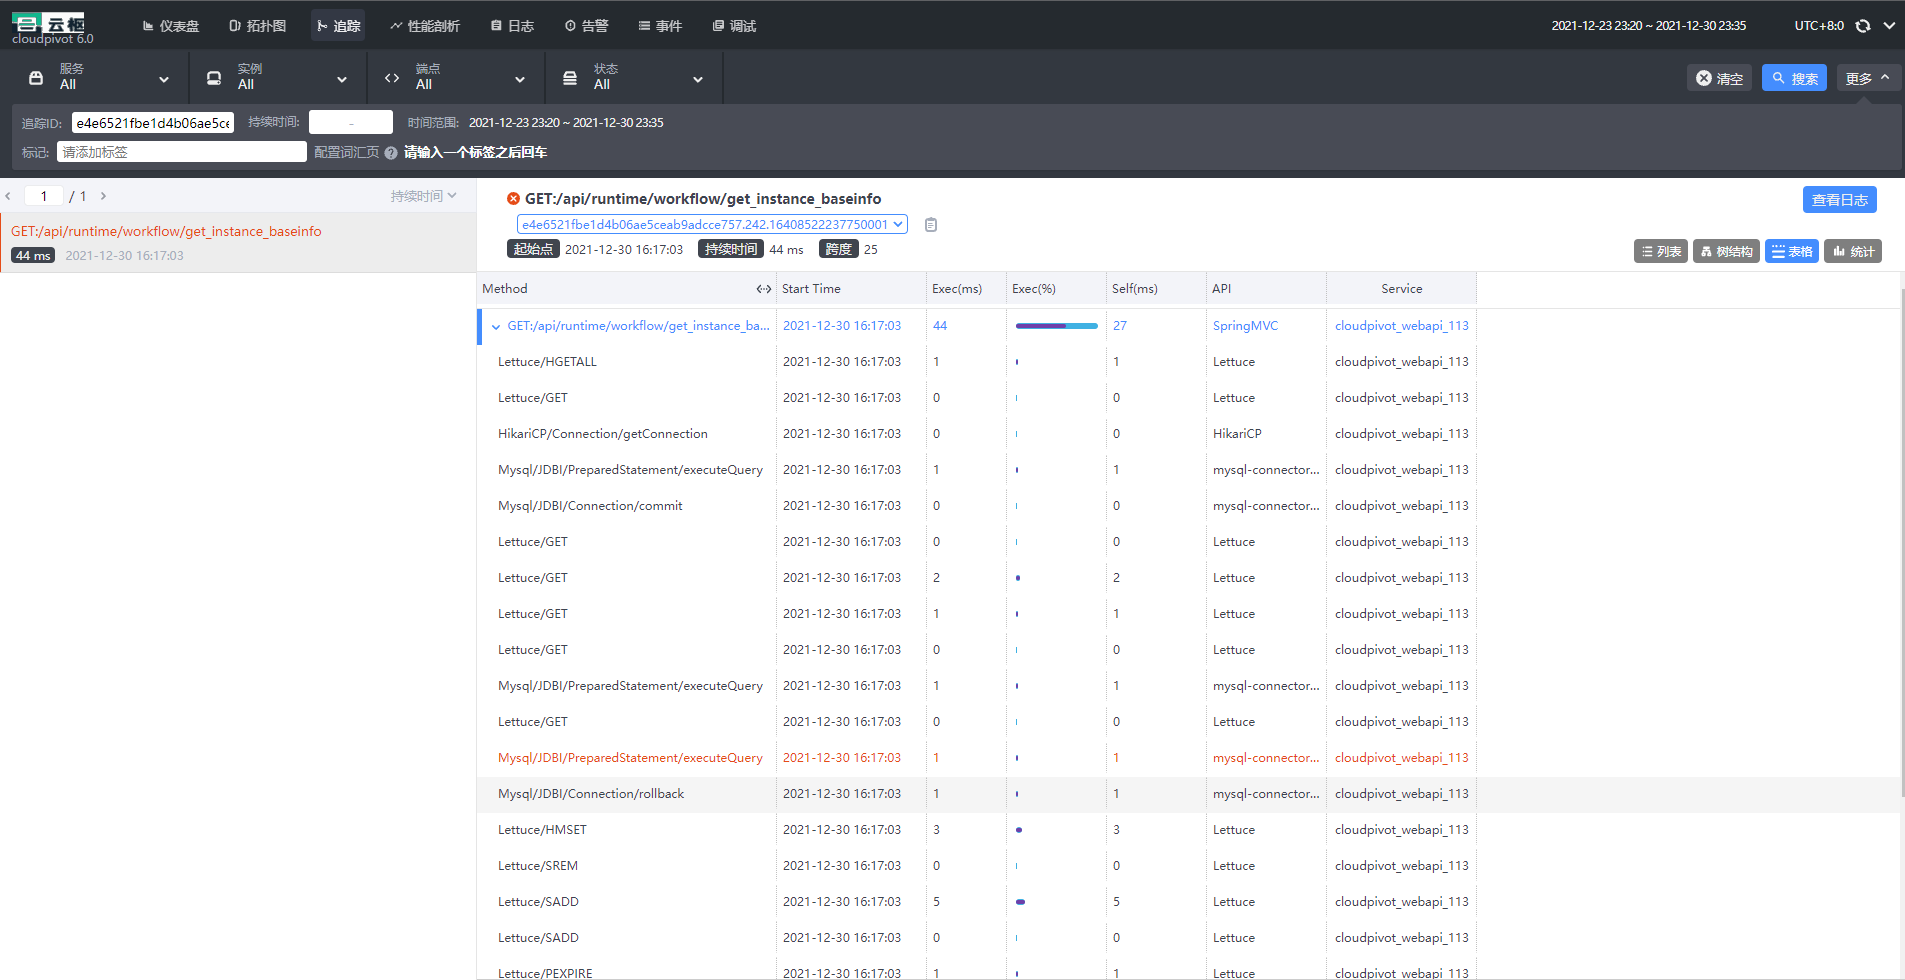This screenshot has height=980, width=1905.
Task: Click the Service column header
Action: tap(1401, 289)
